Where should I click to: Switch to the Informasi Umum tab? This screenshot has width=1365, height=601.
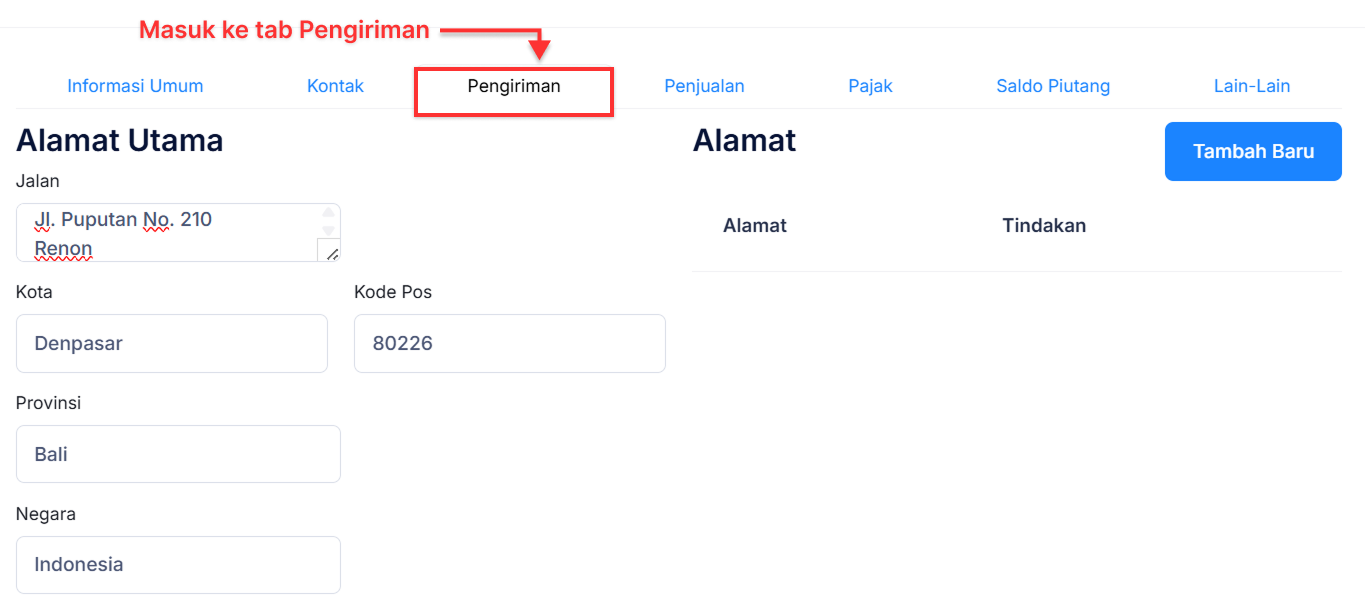135,86
